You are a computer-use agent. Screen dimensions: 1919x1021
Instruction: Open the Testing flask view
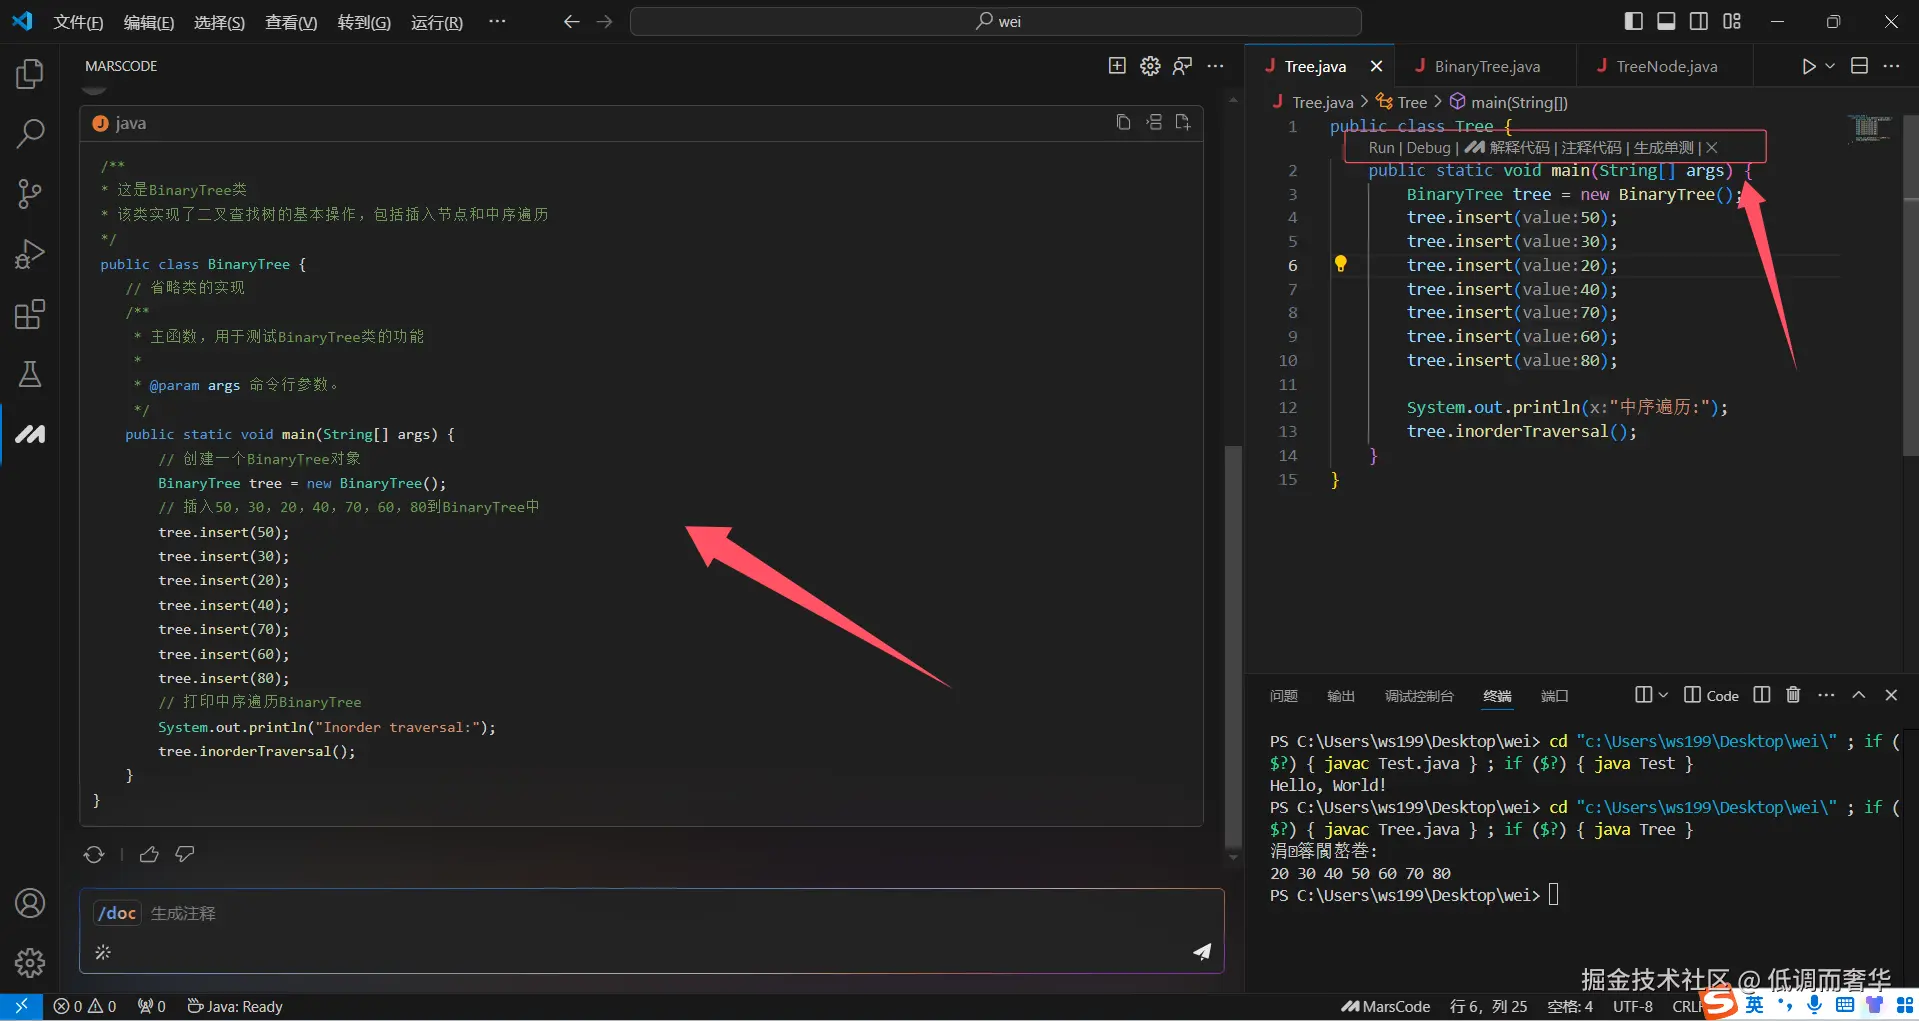point(30,374)
